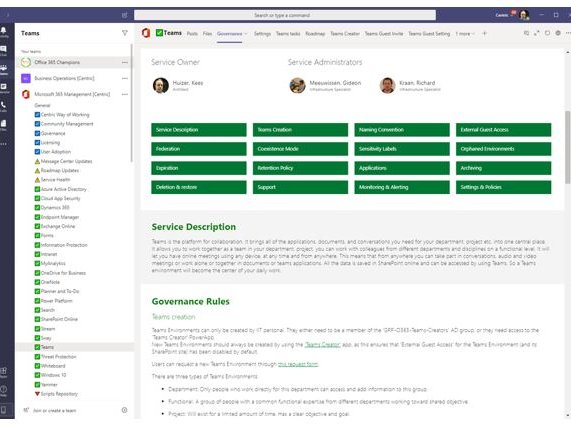Click the join or create team people icon
This screenshot has width=571, height=428.
[26, 410]
